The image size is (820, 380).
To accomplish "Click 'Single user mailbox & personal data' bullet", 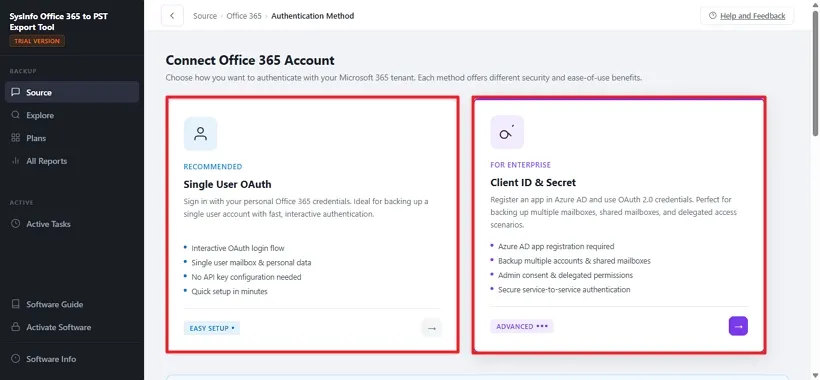I will pos(251,262).
